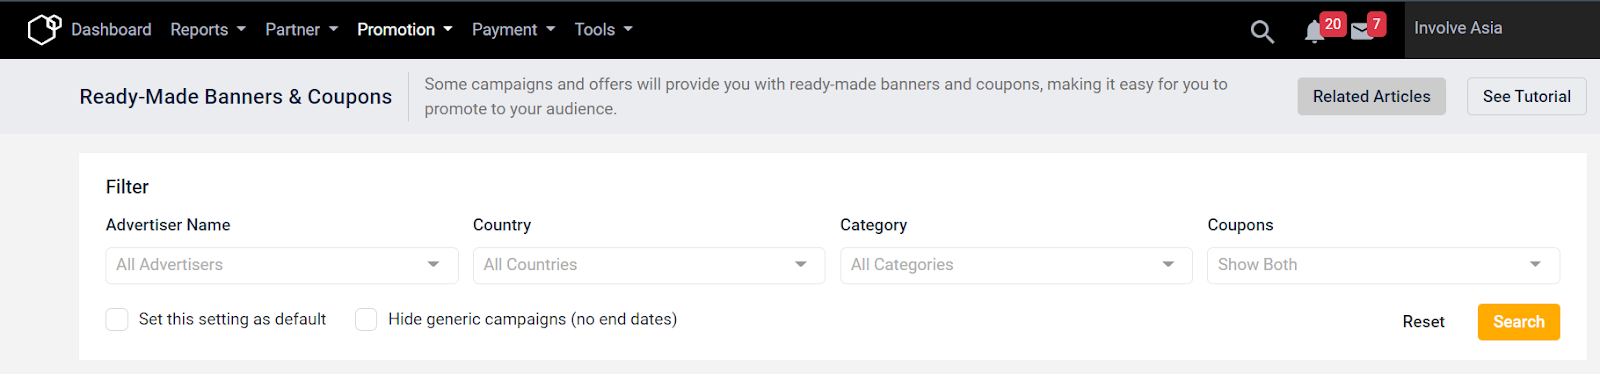1600x374 pixels.
Task: Open the Partner menu
Action: click(x=302, y=30)
